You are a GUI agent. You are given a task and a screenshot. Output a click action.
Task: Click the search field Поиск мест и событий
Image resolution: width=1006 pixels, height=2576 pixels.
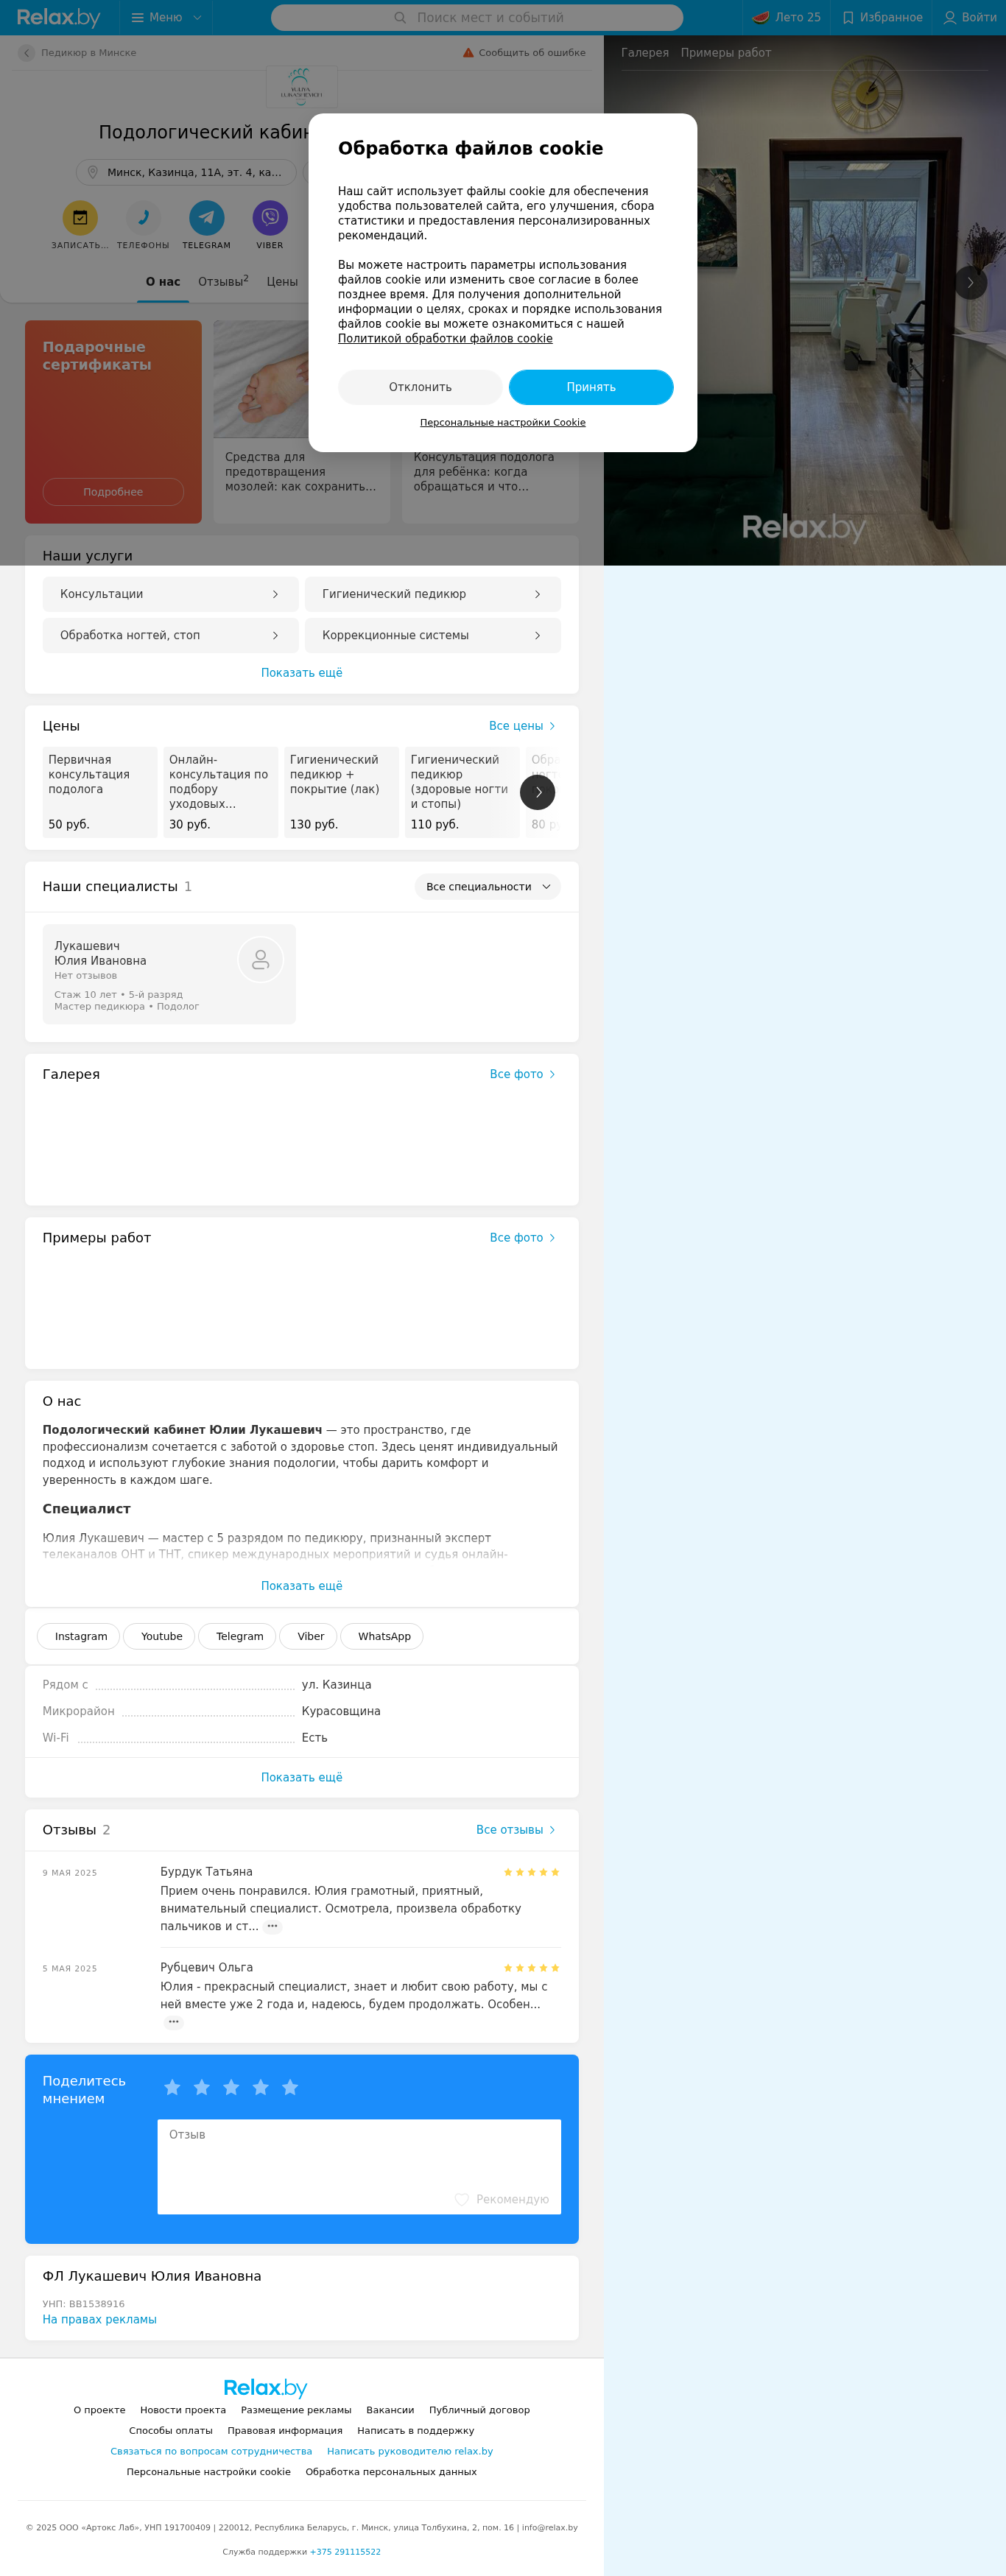coord(477,17)
